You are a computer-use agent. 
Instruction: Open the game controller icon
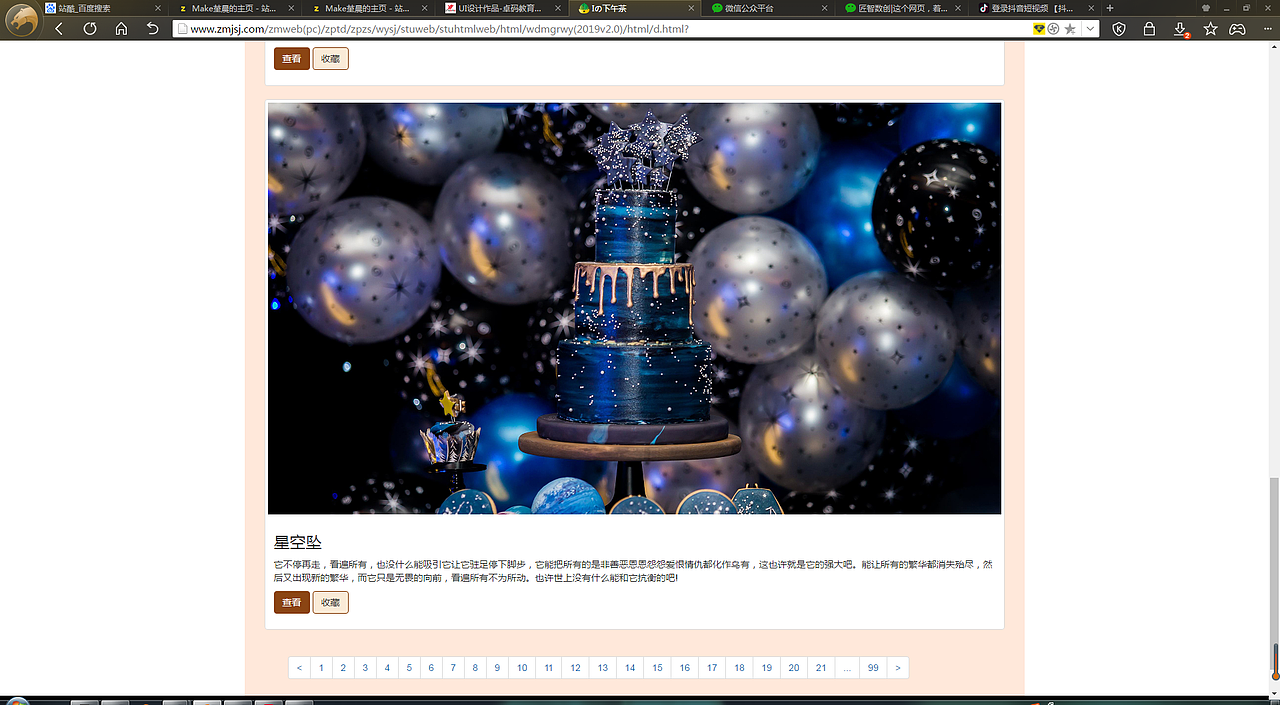(1238, 29)
